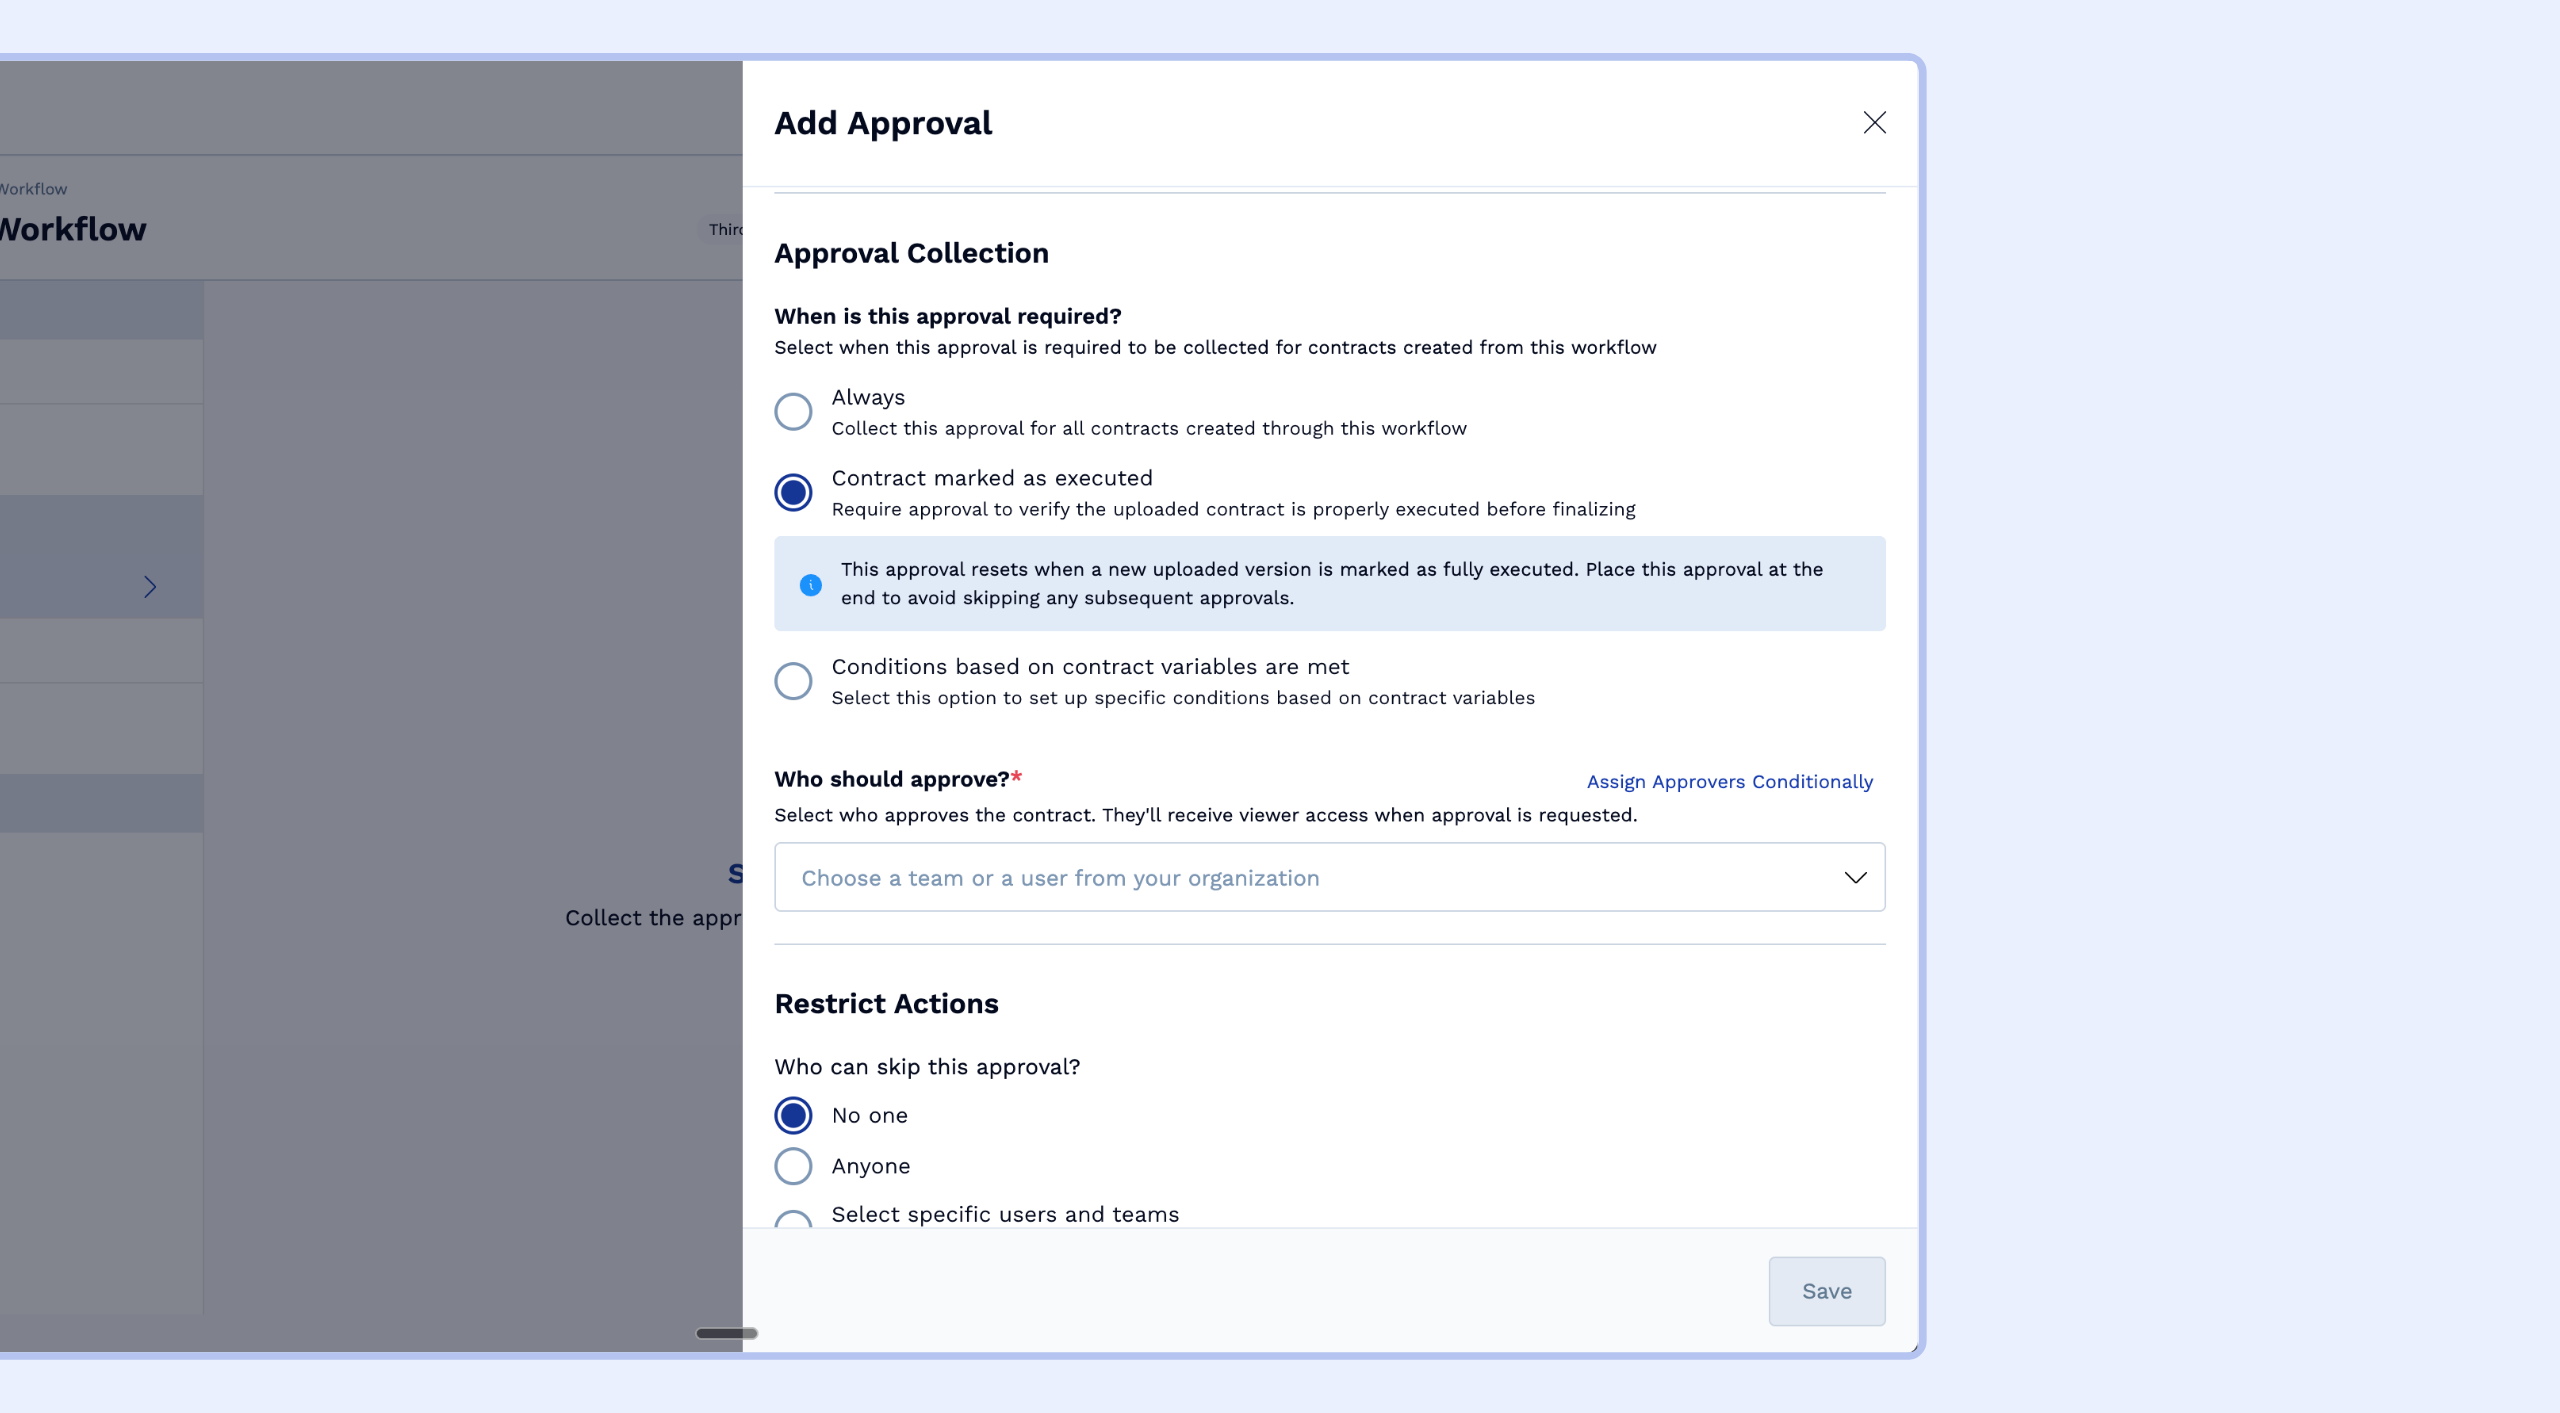This screenshot has width=2560, height=1413.
Task: Click the Collect the appr text behind overlay
Action: 653,918
